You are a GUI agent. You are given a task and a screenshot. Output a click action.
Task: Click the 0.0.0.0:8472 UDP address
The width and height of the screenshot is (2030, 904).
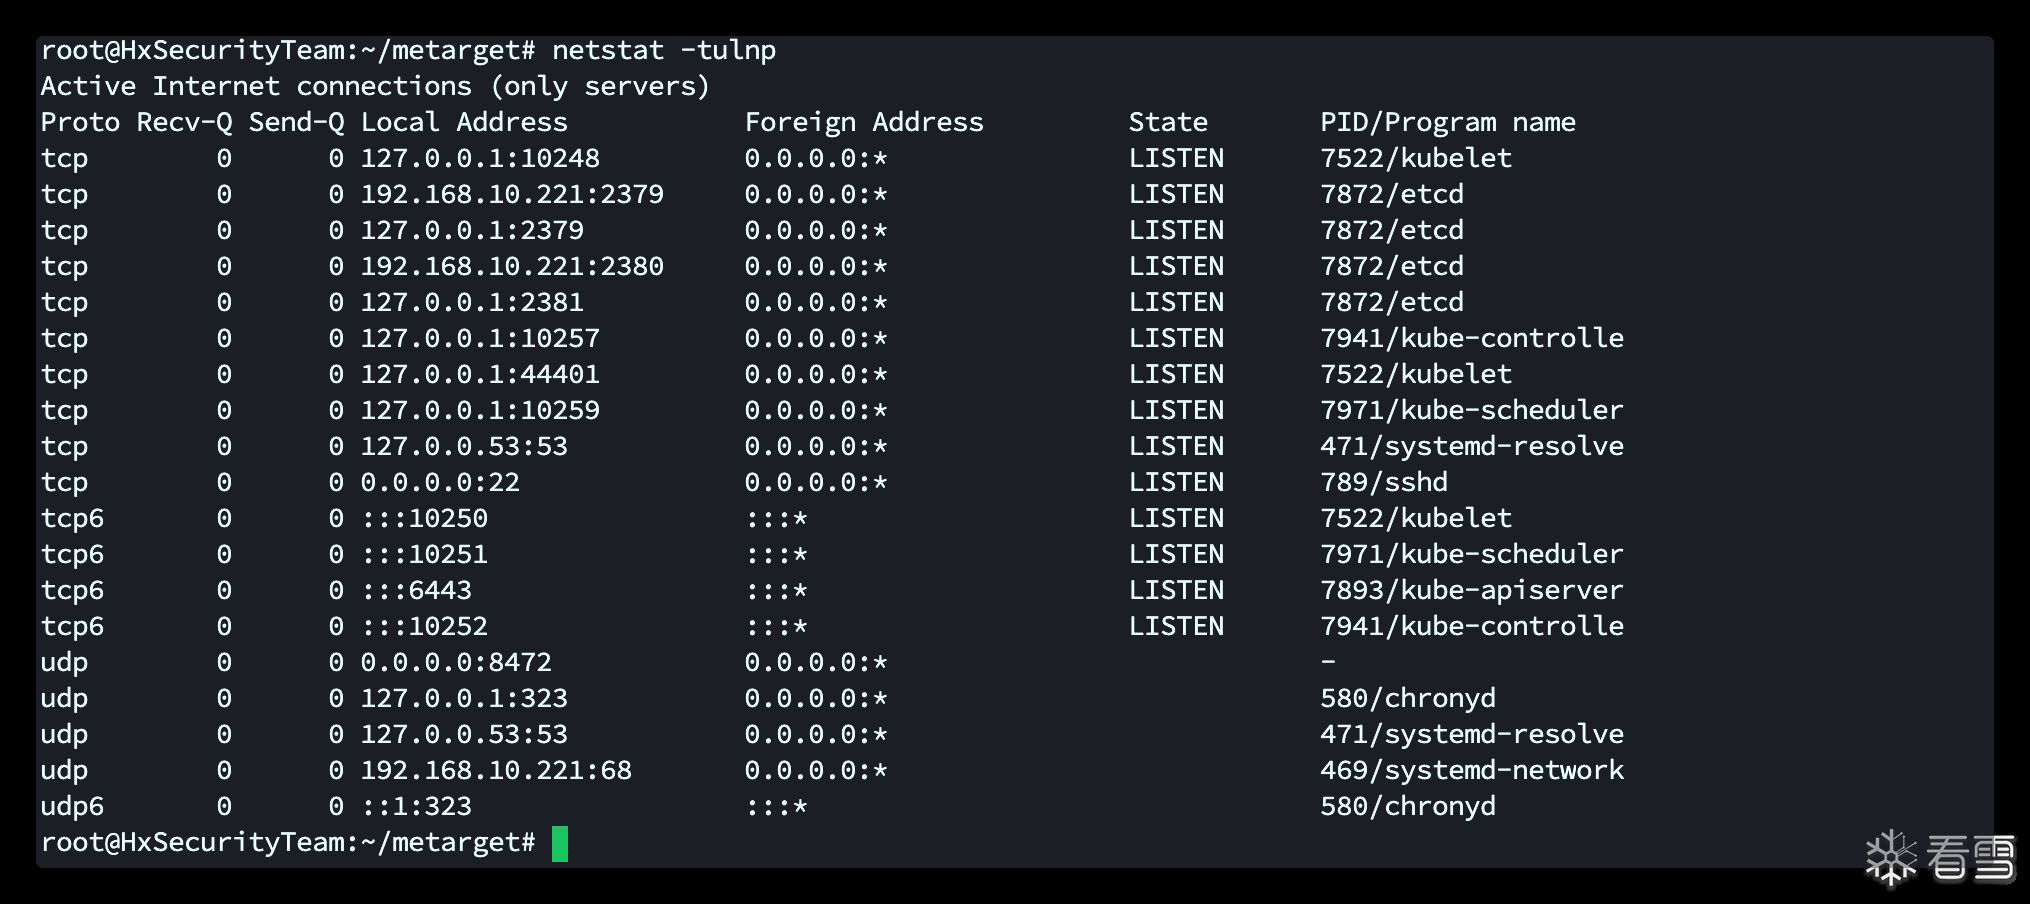(456, 662)
